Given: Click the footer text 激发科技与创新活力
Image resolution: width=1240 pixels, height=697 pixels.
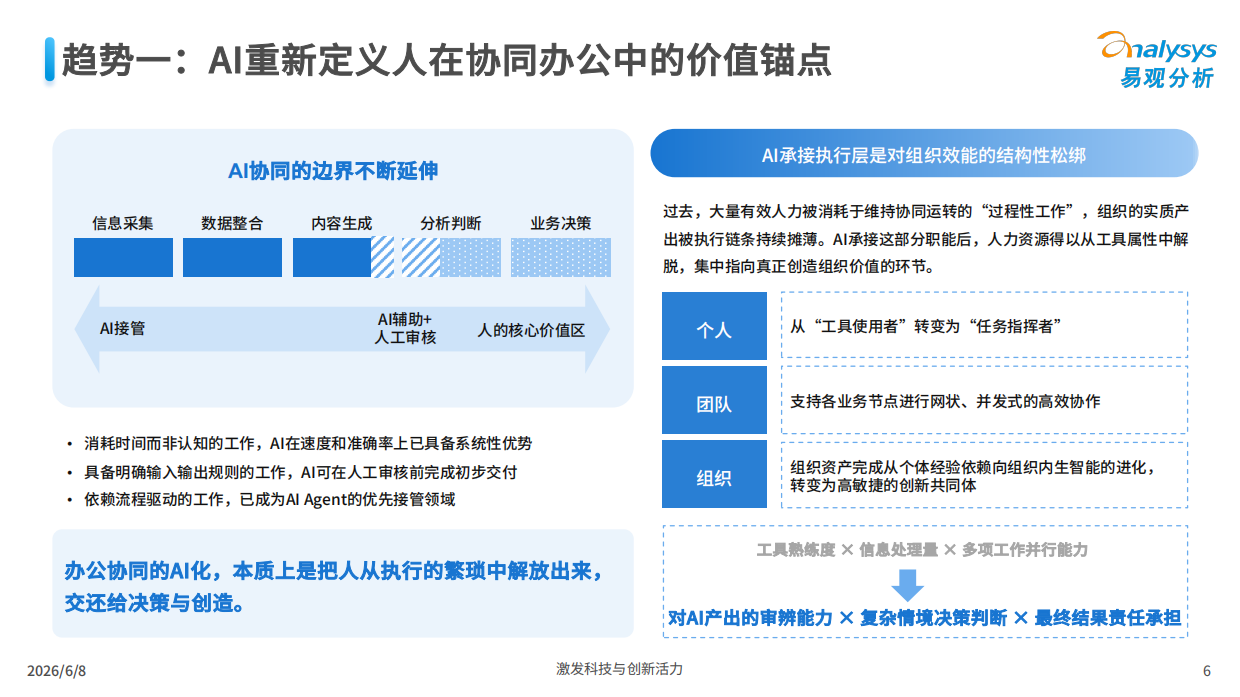Looking at the screenshot, I should [619, 669].
